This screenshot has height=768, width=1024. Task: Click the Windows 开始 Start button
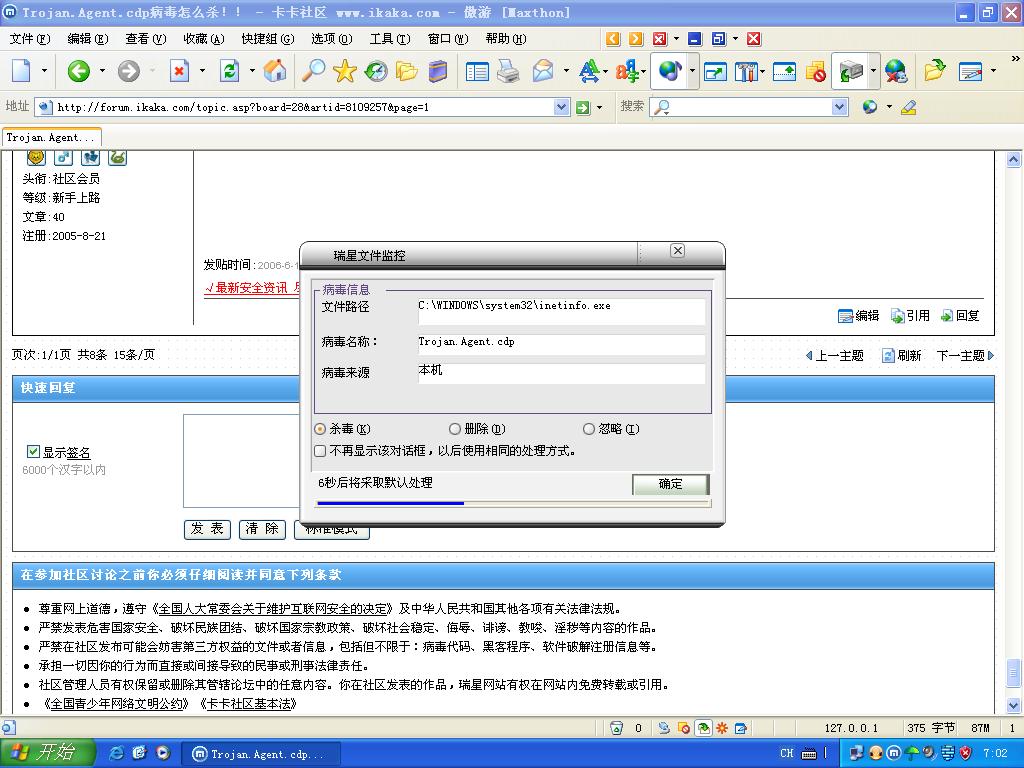coord(47,753)
